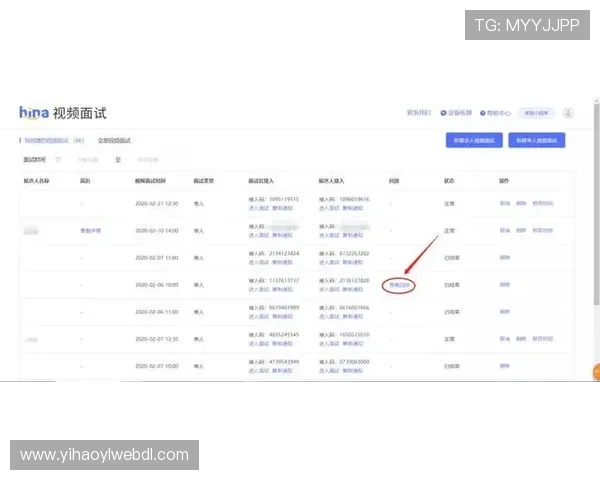Enter interview as interviewer in the 2020-02-10 14:00 row
This screenshot has height=480, width=600.
[x=259, y=235]
